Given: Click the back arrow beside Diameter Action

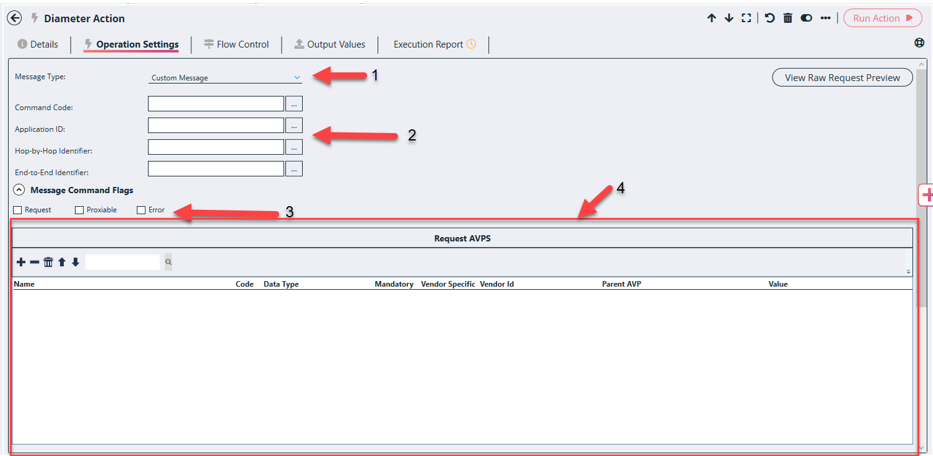Looking at the screenshot, I should tap(14, 18).
